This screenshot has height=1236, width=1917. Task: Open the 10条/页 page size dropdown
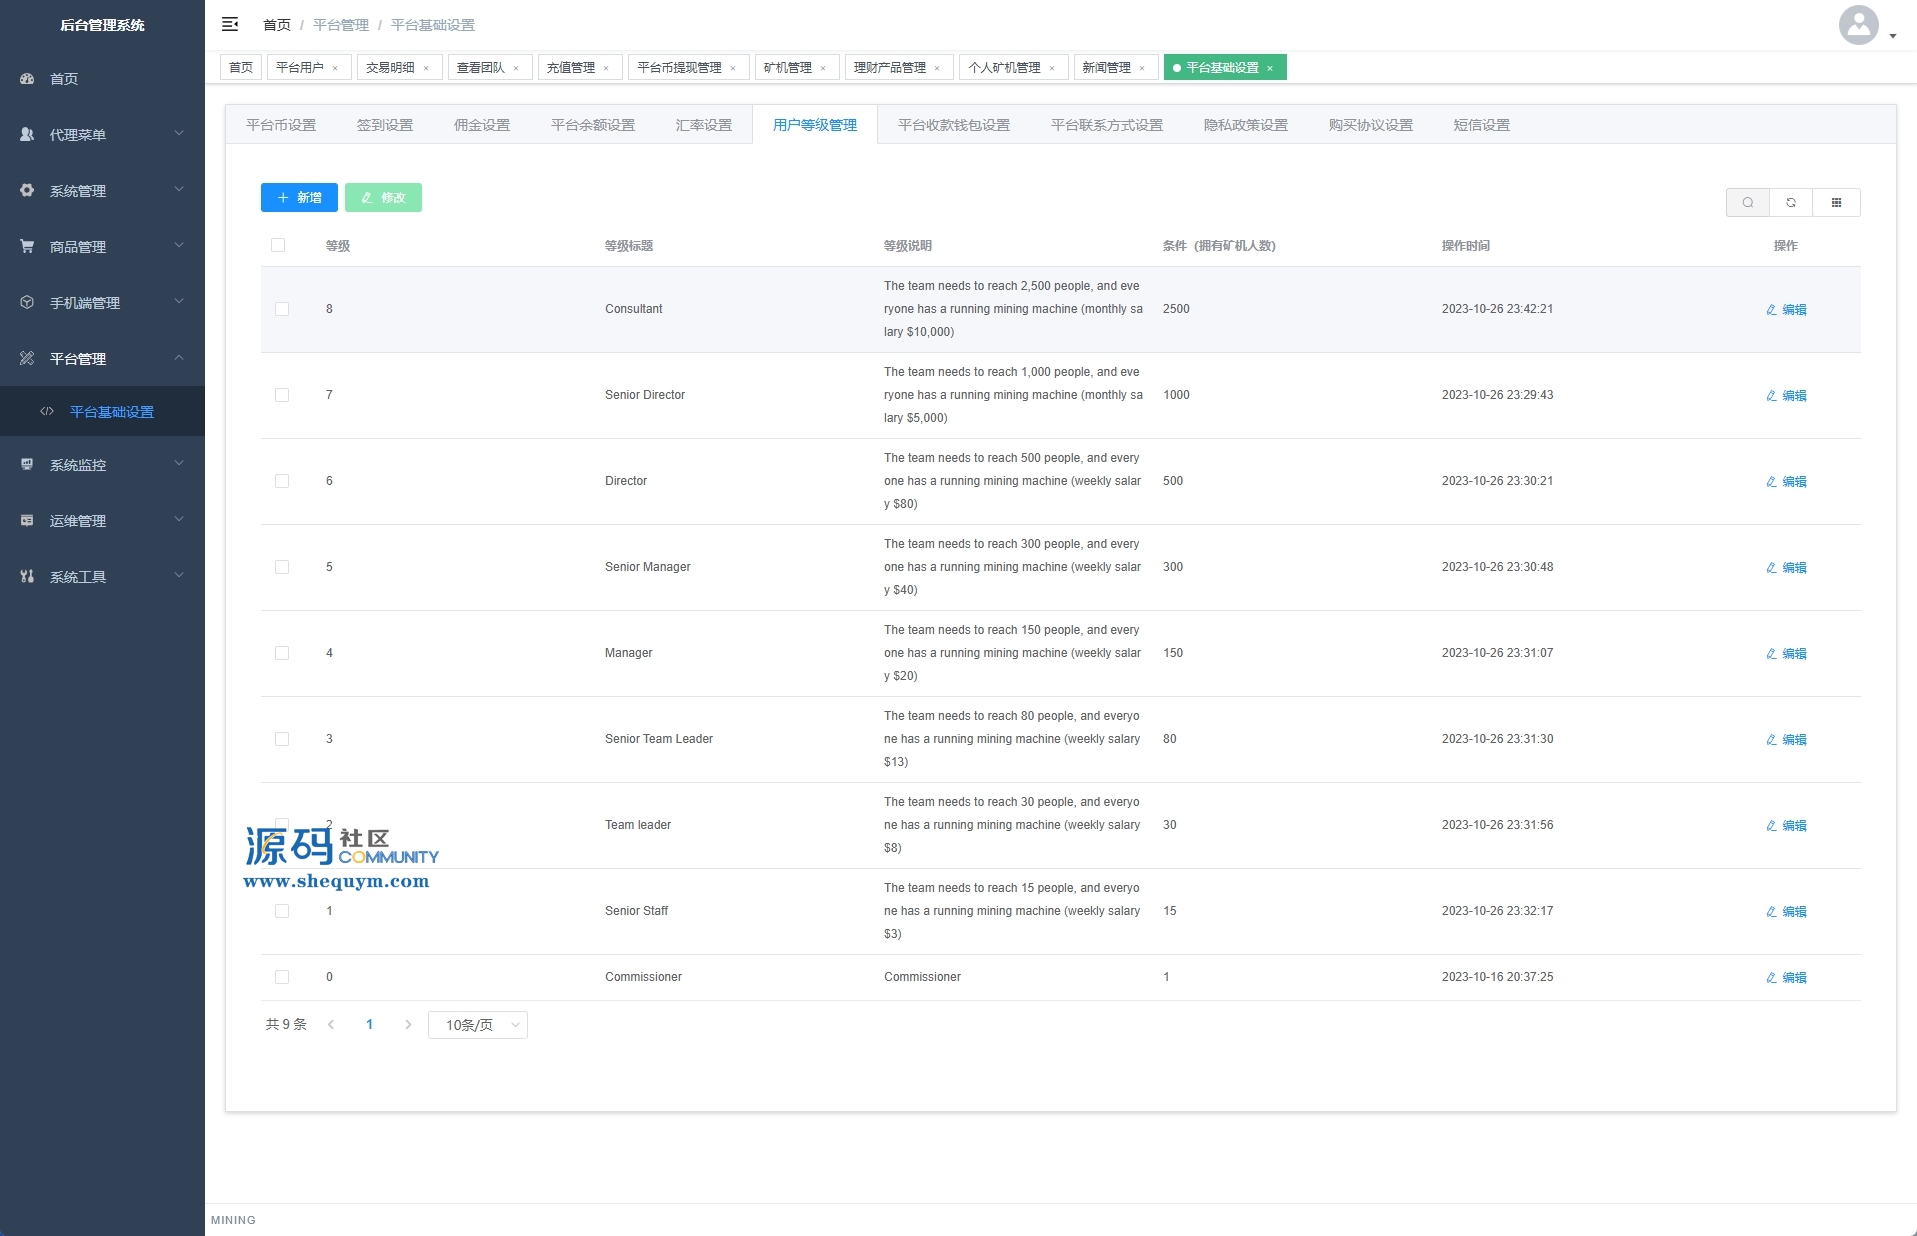coord(478,1025)
